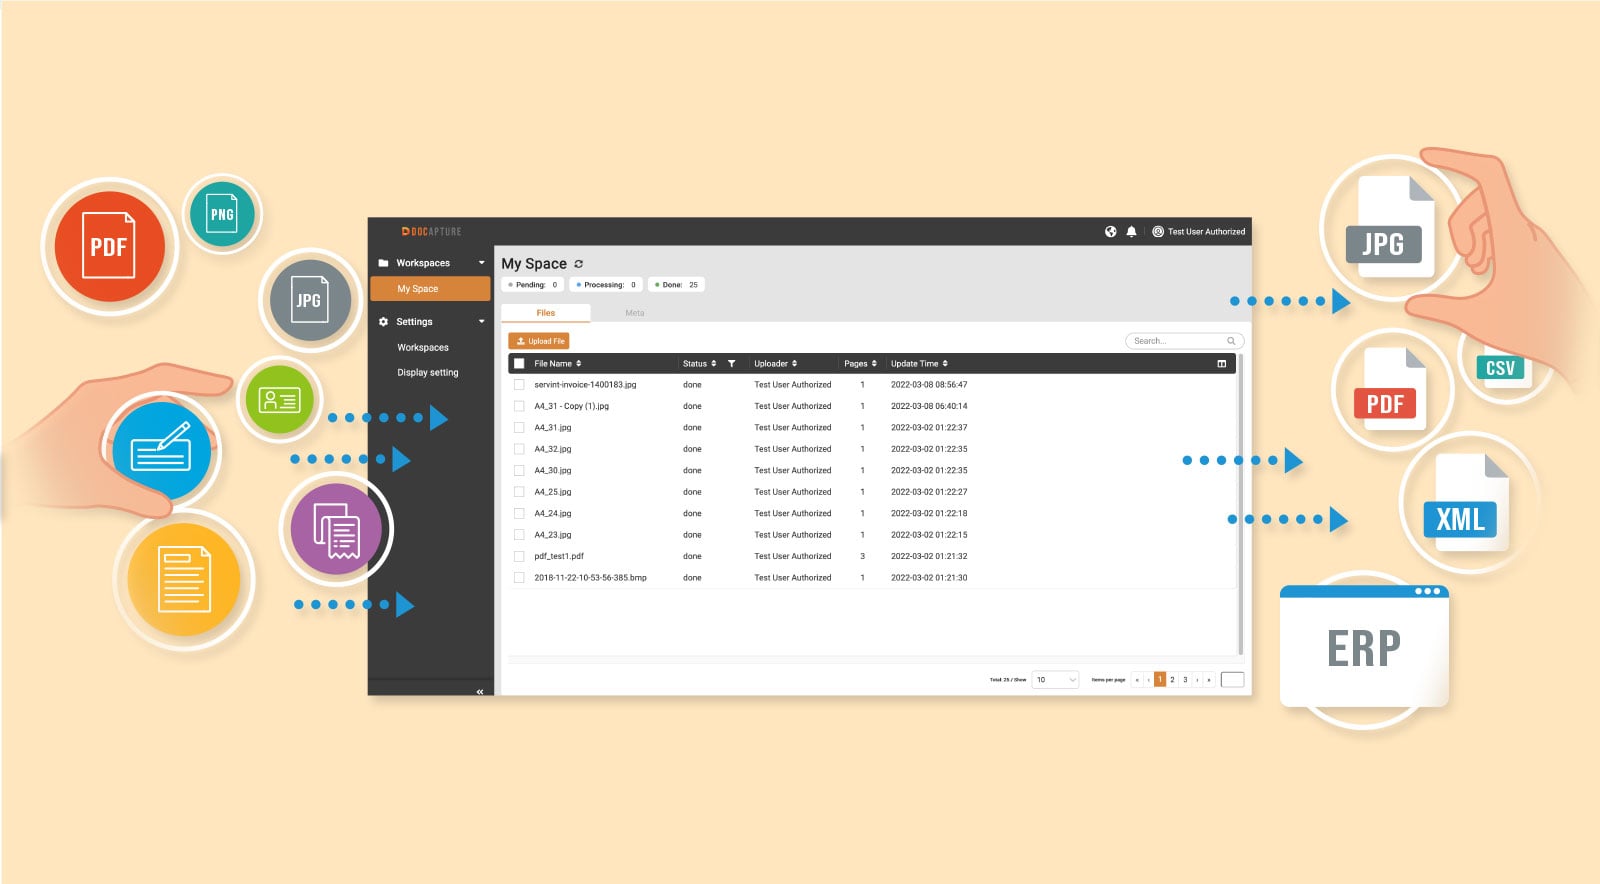Select My Space in the sidebar
The width and height of the screenshot is (1600, 884).
point(430,289)
